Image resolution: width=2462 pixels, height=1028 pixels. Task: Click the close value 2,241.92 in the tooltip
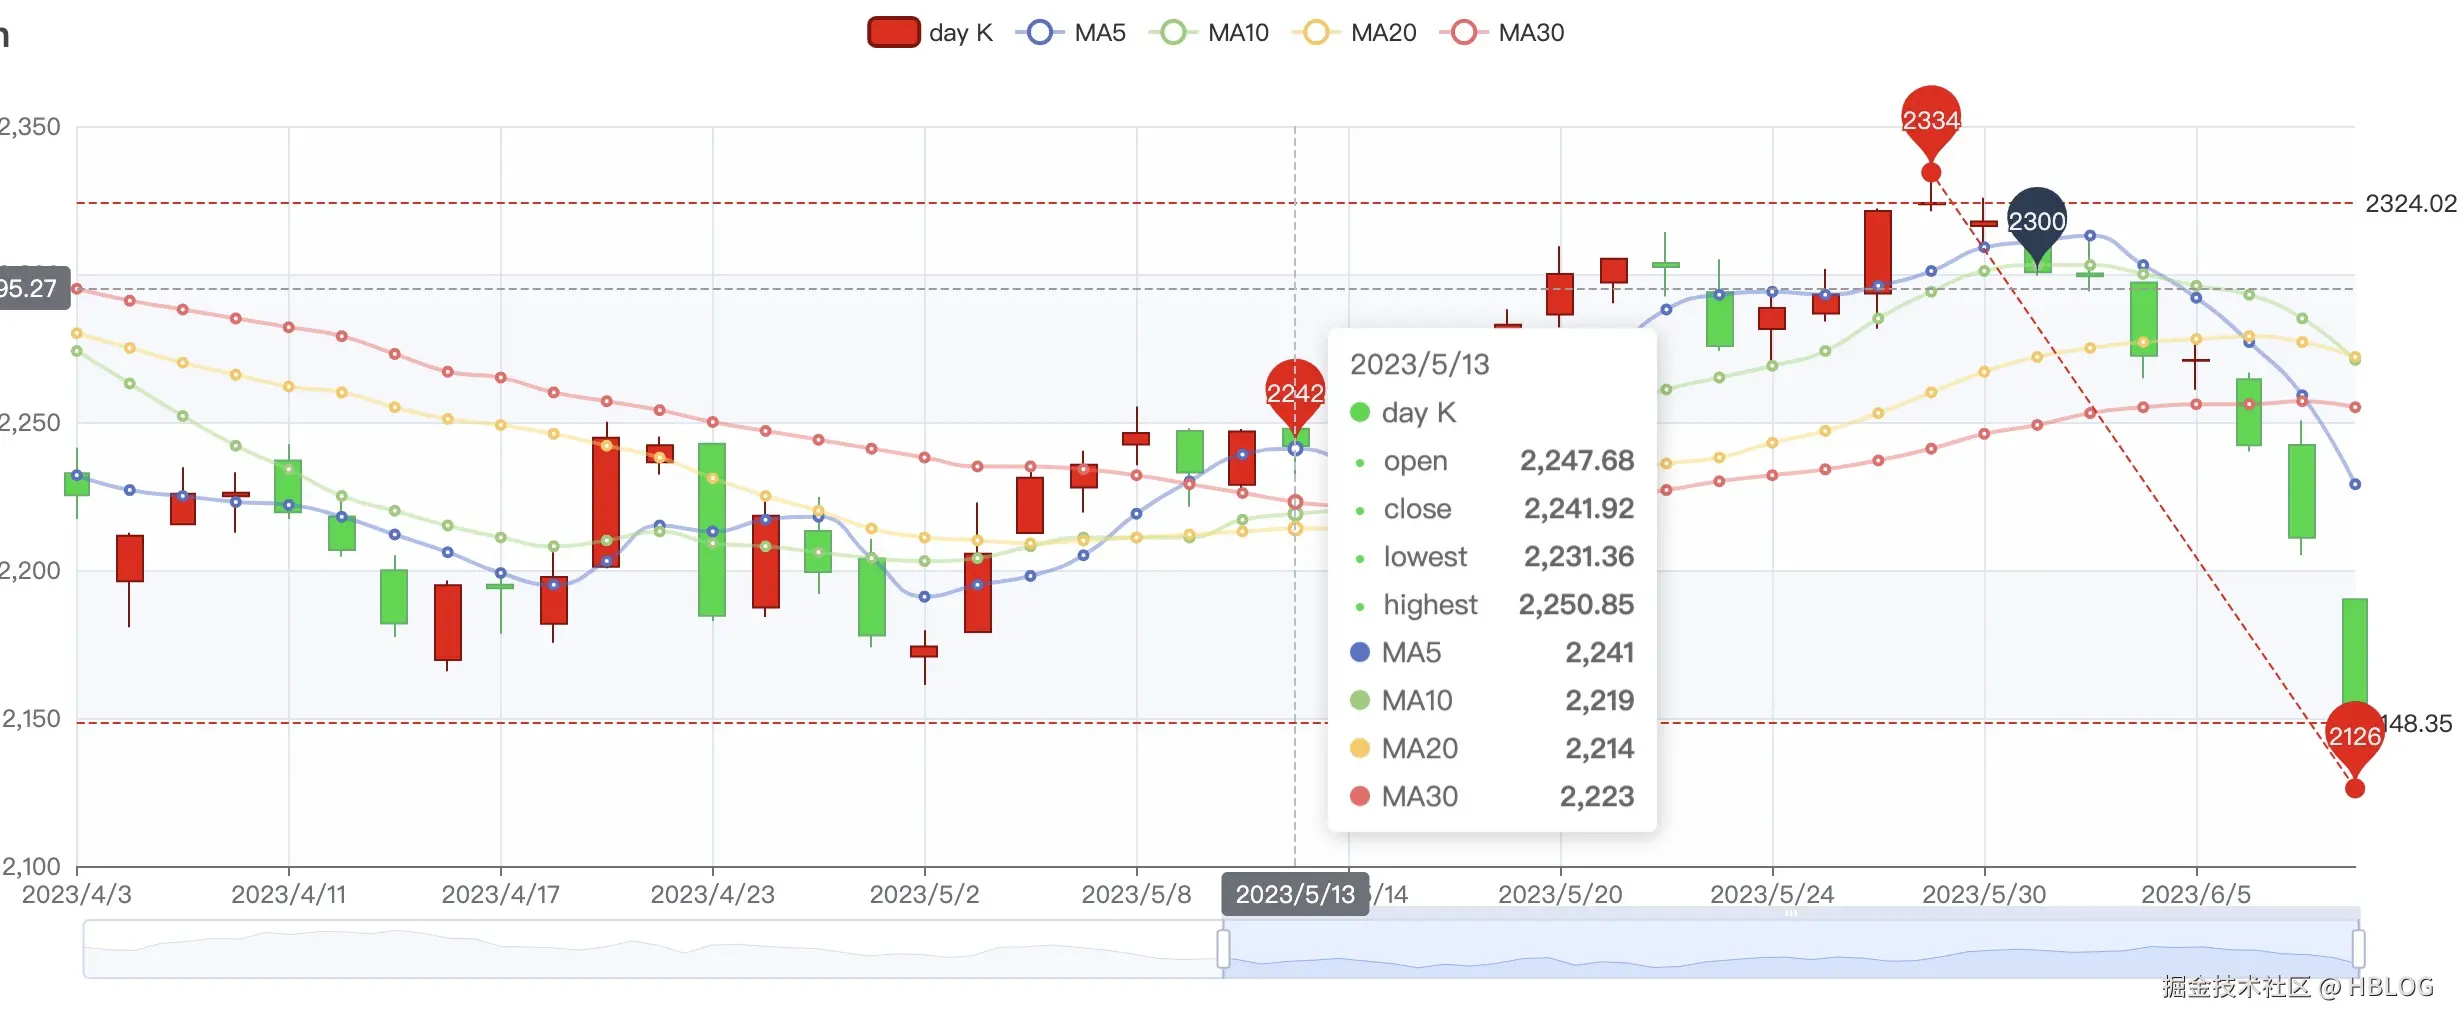point(1579,509)
